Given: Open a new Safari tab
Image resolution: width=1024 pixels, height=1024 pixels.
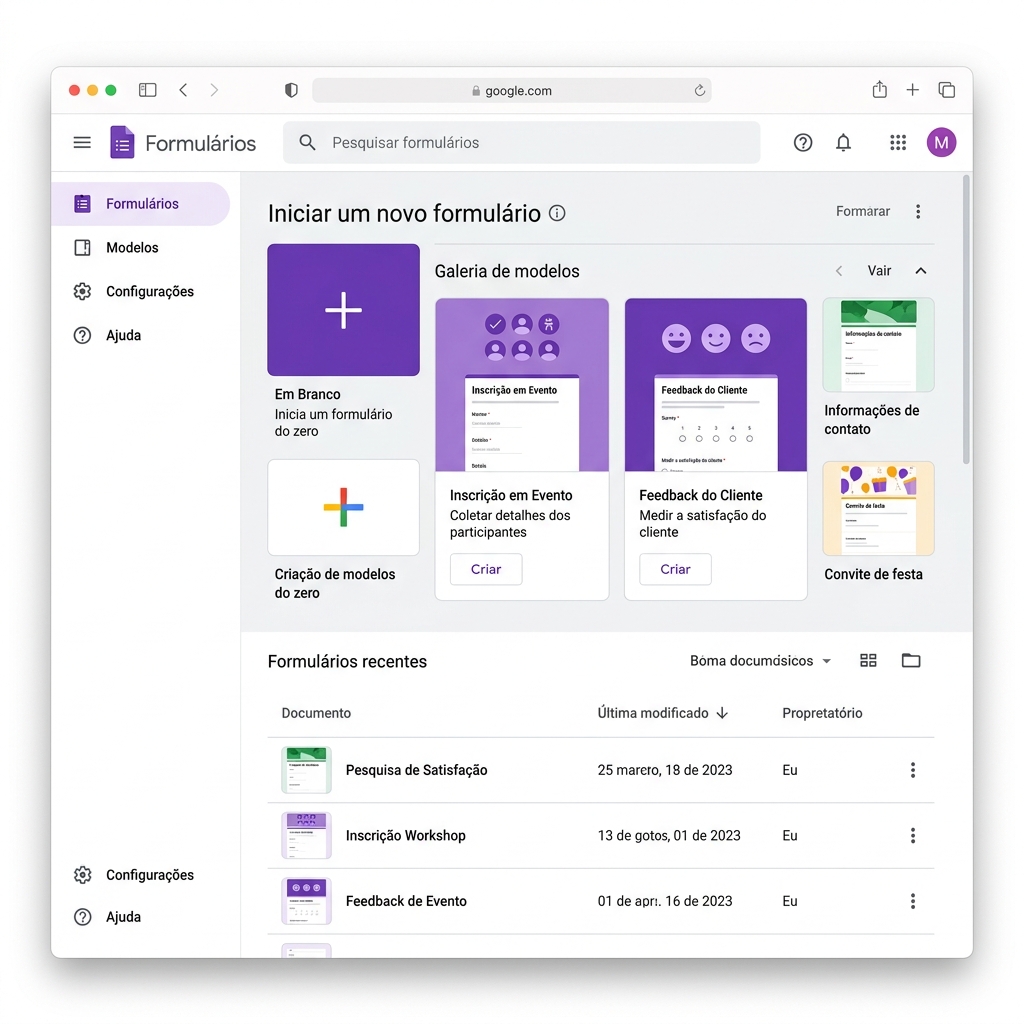Looking at the screenshot, I should (x=912, y=90).
